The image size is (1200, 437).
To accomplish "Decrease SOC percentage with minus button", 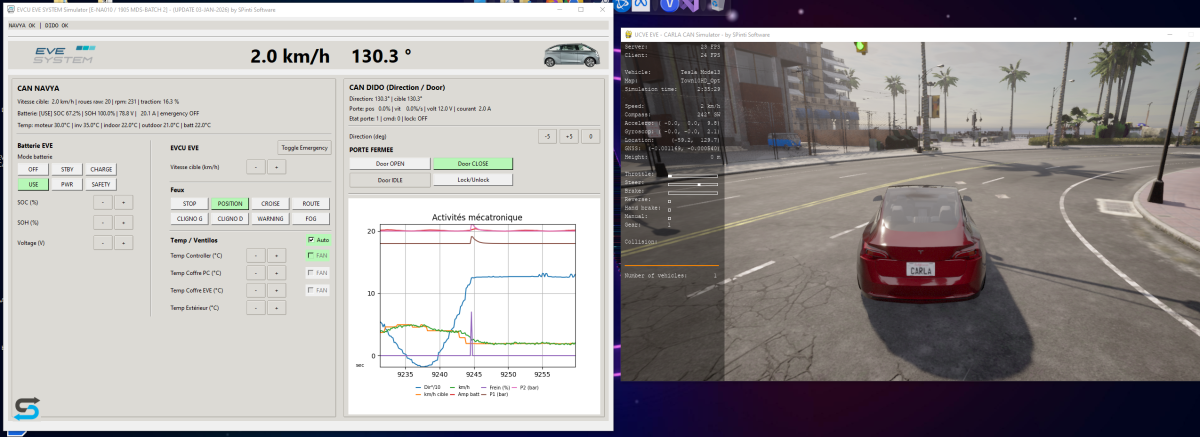I will 102,202.
